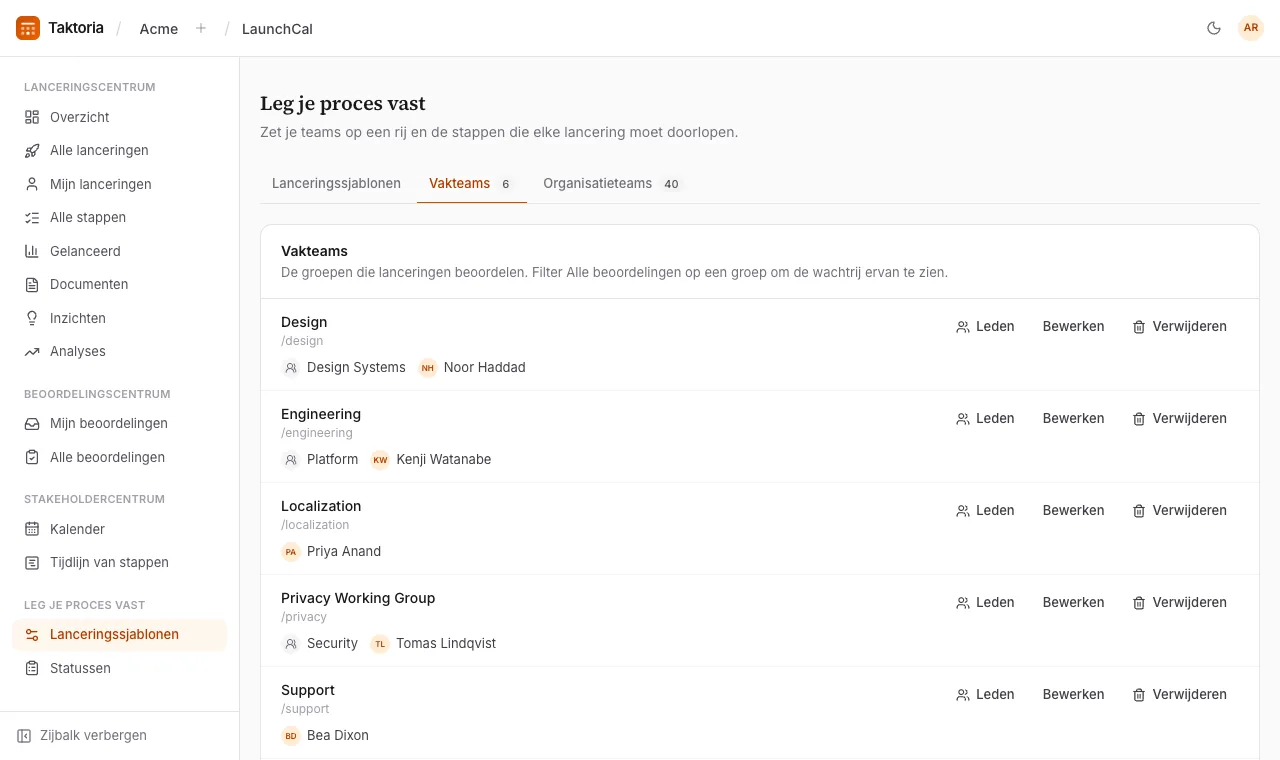
Task: Click the Noor Haddad member name
Action: click(x=485, y=367)
